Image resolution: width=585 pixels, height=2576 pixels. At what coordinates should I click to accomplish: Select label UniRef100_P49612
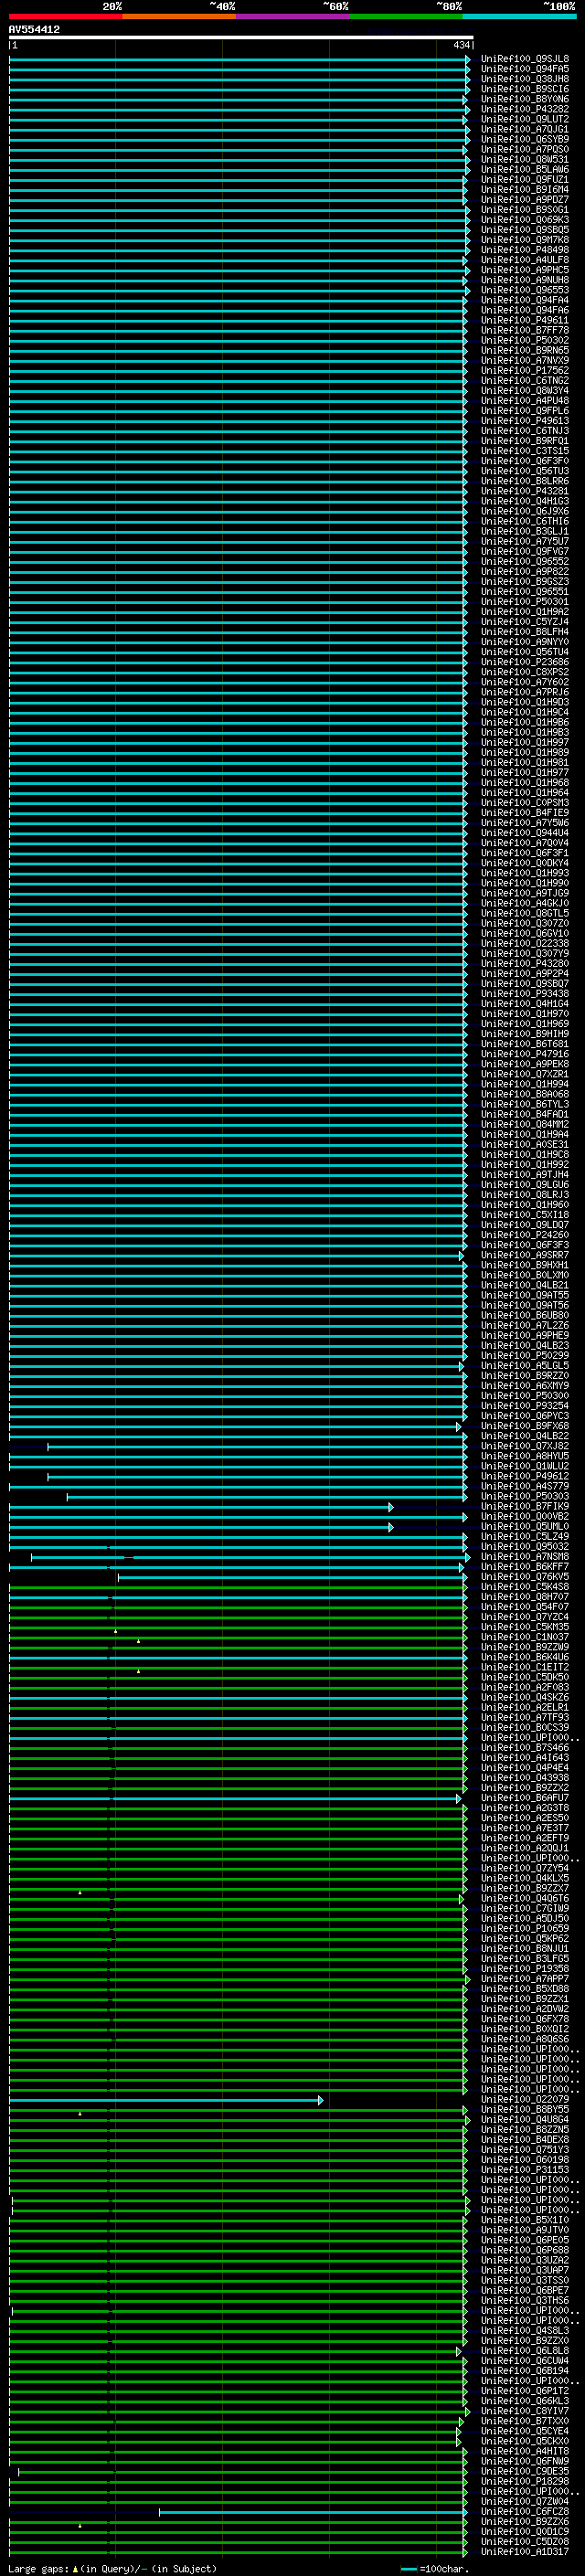(524, 1476)
